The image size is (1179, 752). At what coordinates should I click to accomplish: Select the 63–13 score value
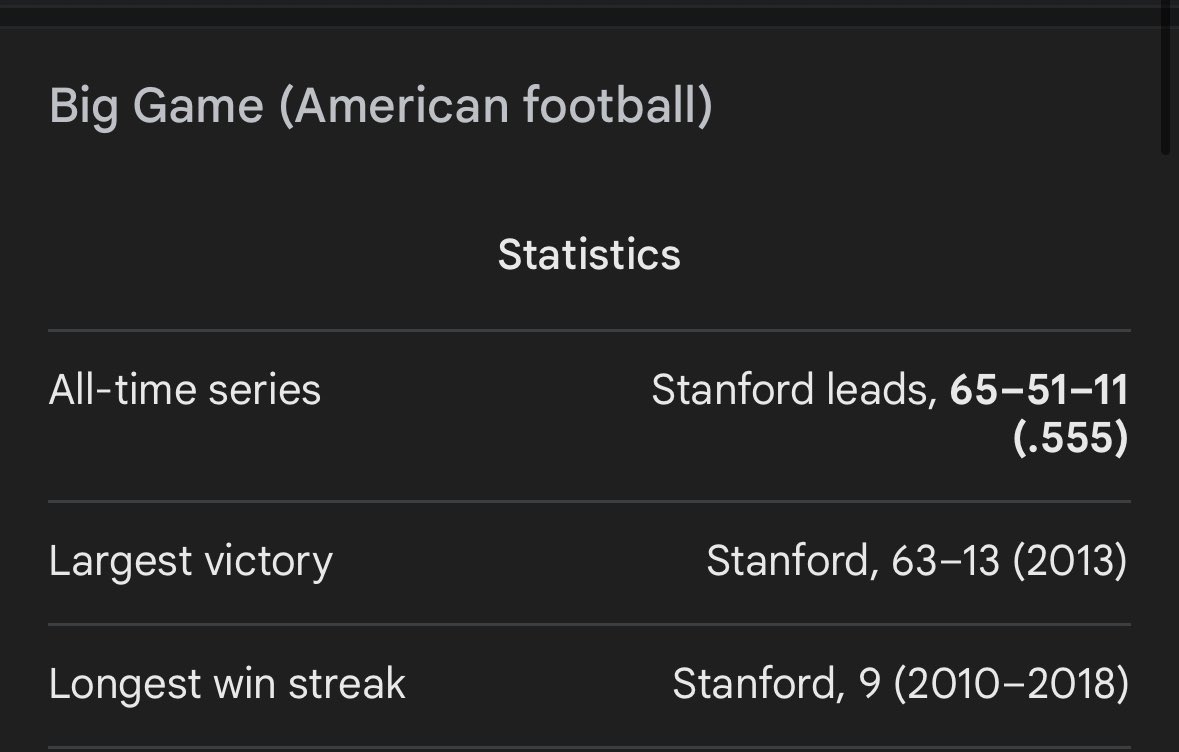(945, 561)
